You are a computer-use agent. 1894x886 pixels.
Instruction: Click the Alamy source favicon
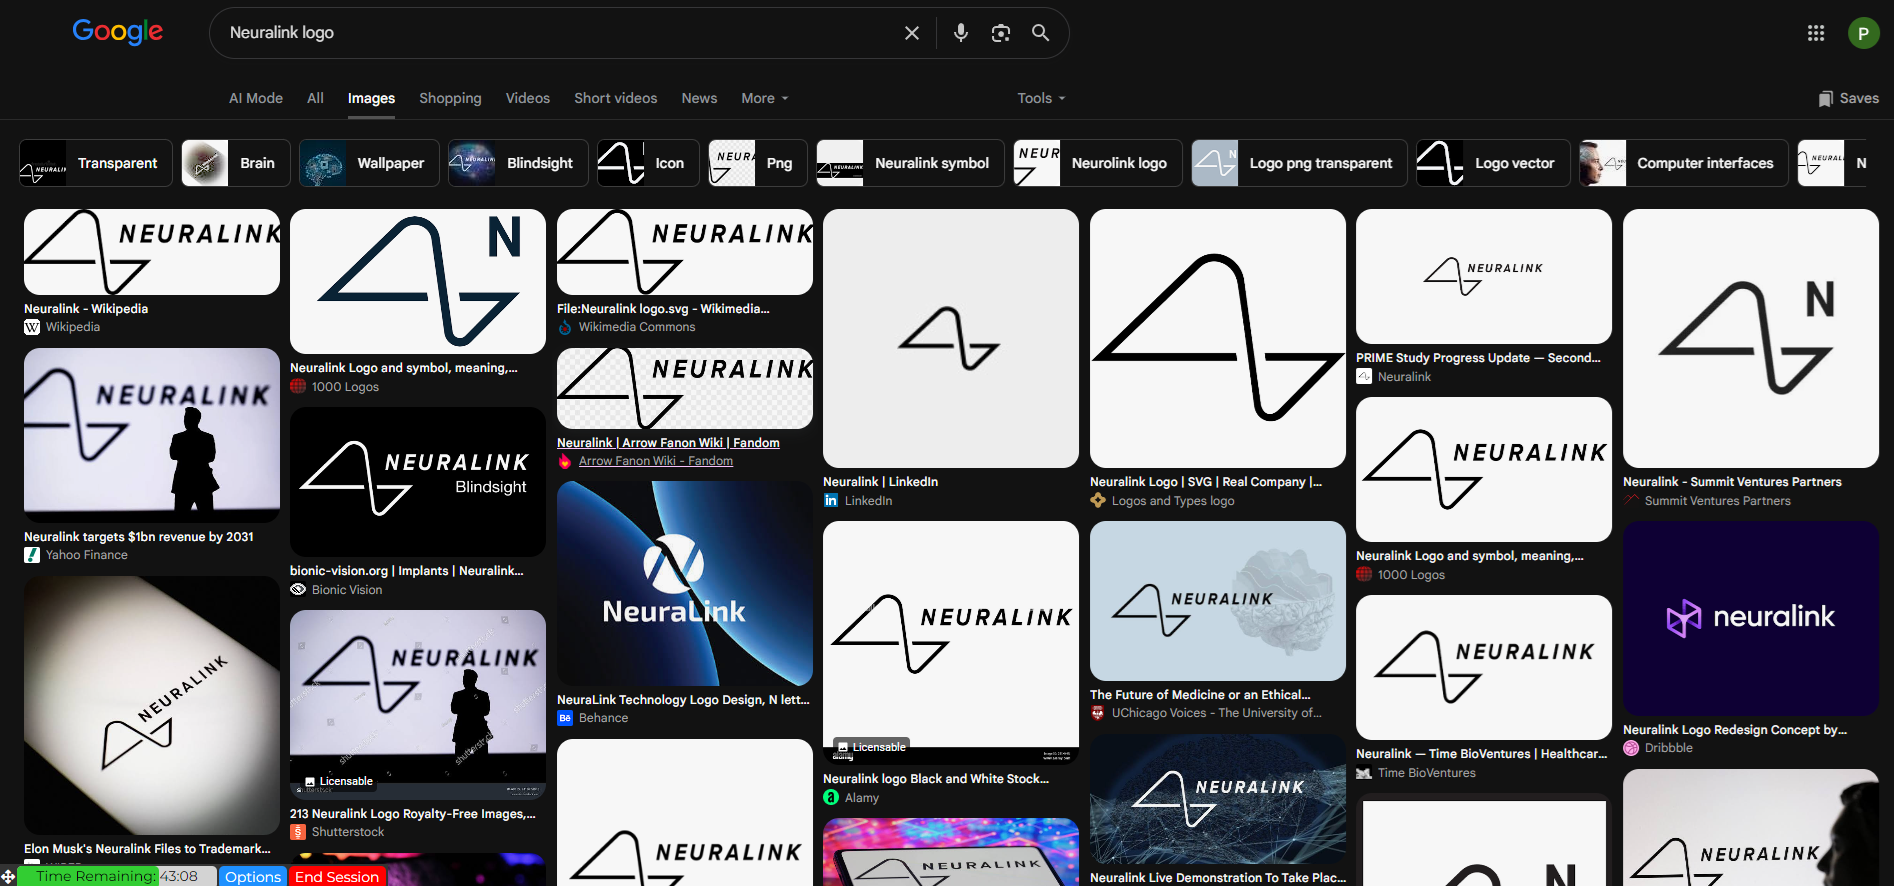pyautogui.click(x=831, y=798)
